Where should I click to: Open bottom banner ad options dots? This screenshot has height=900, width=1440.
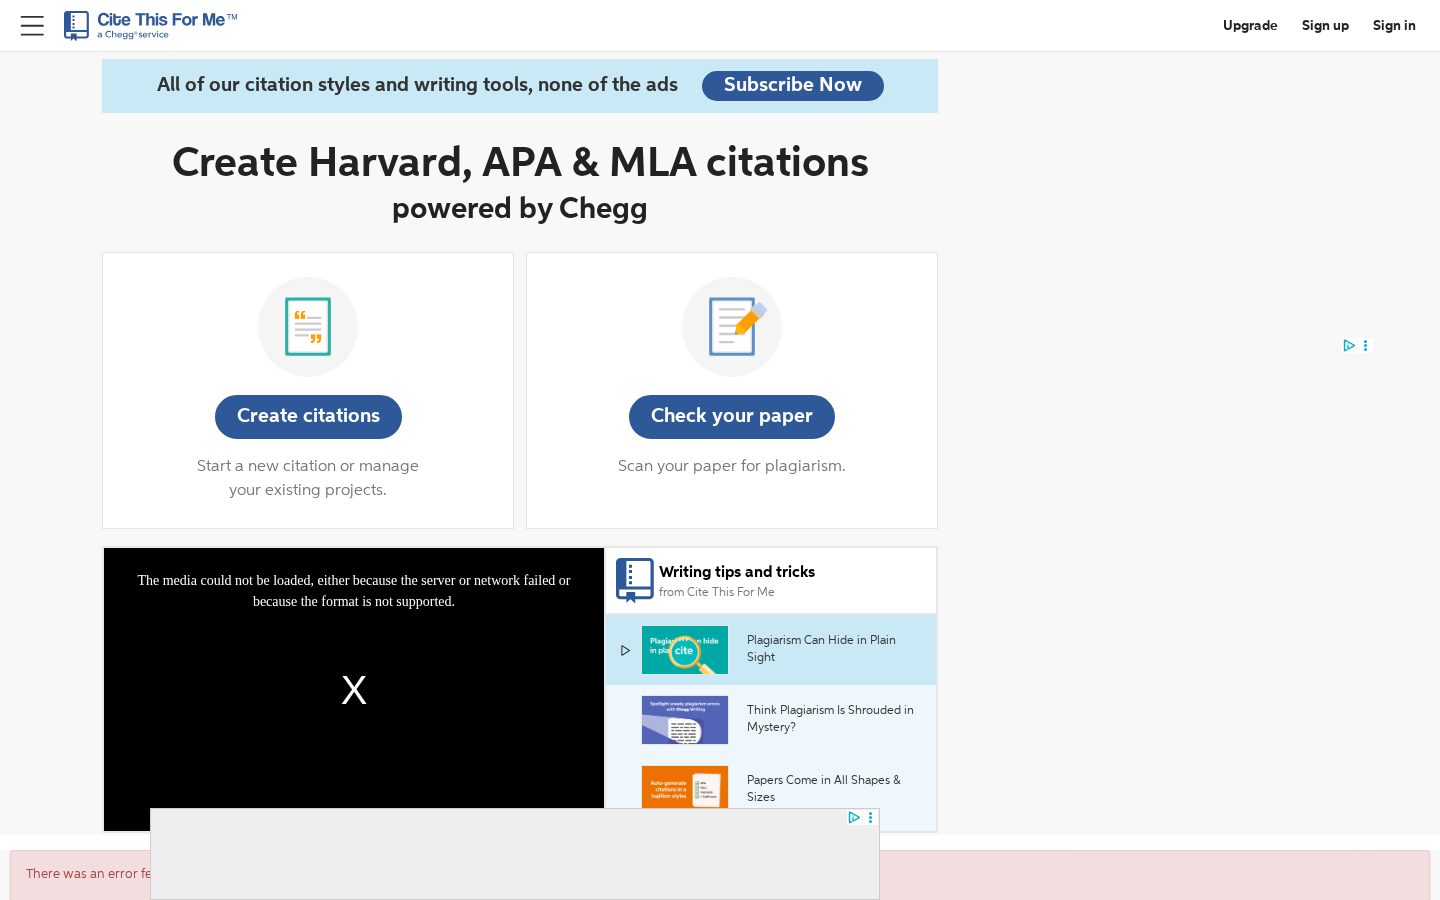click(x=871, y=818)
